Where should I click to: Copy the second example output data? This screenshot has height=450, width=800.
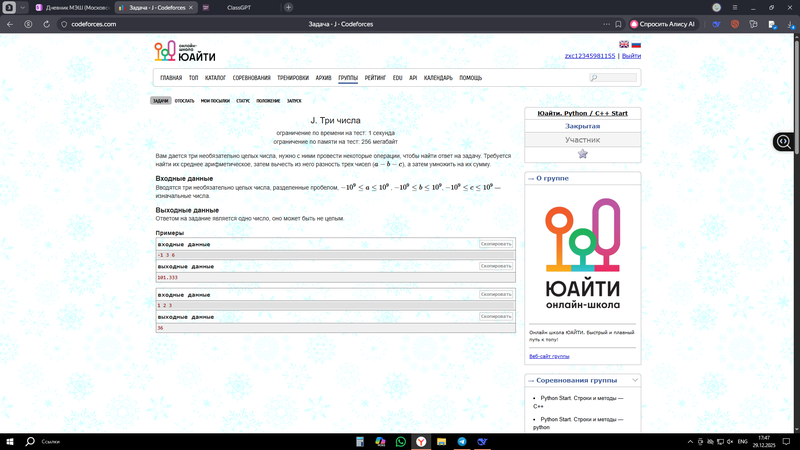coord(496,316)
